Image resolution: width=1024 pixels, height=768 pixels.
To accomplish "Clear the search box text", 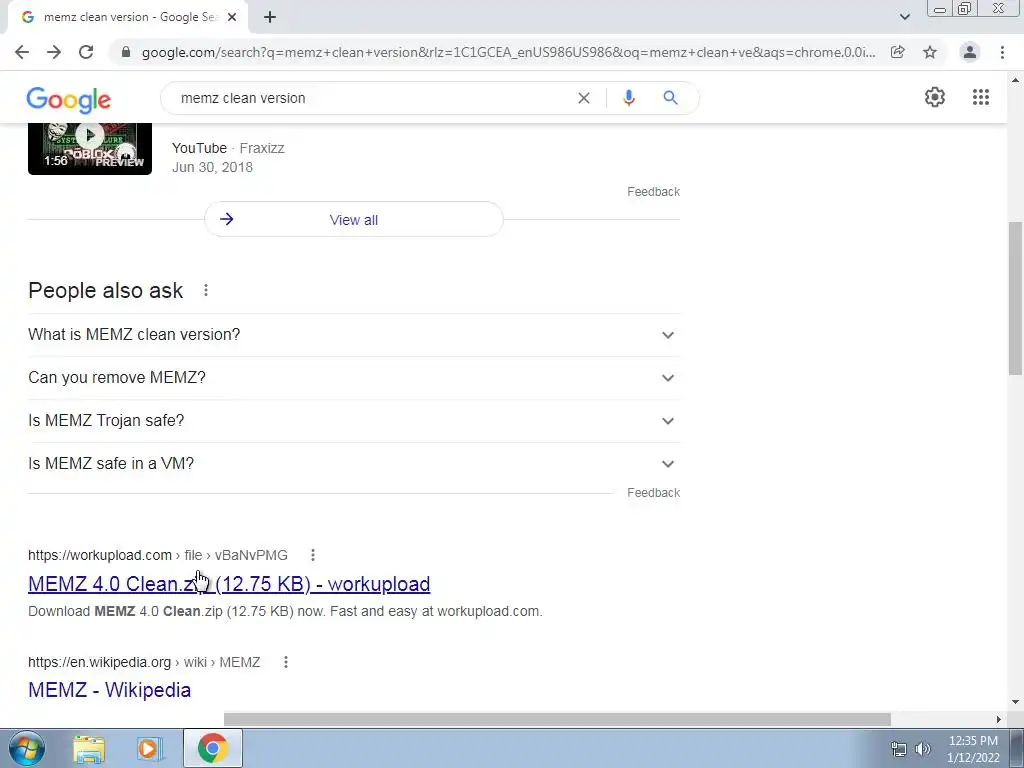I will (x=584, y=98).
